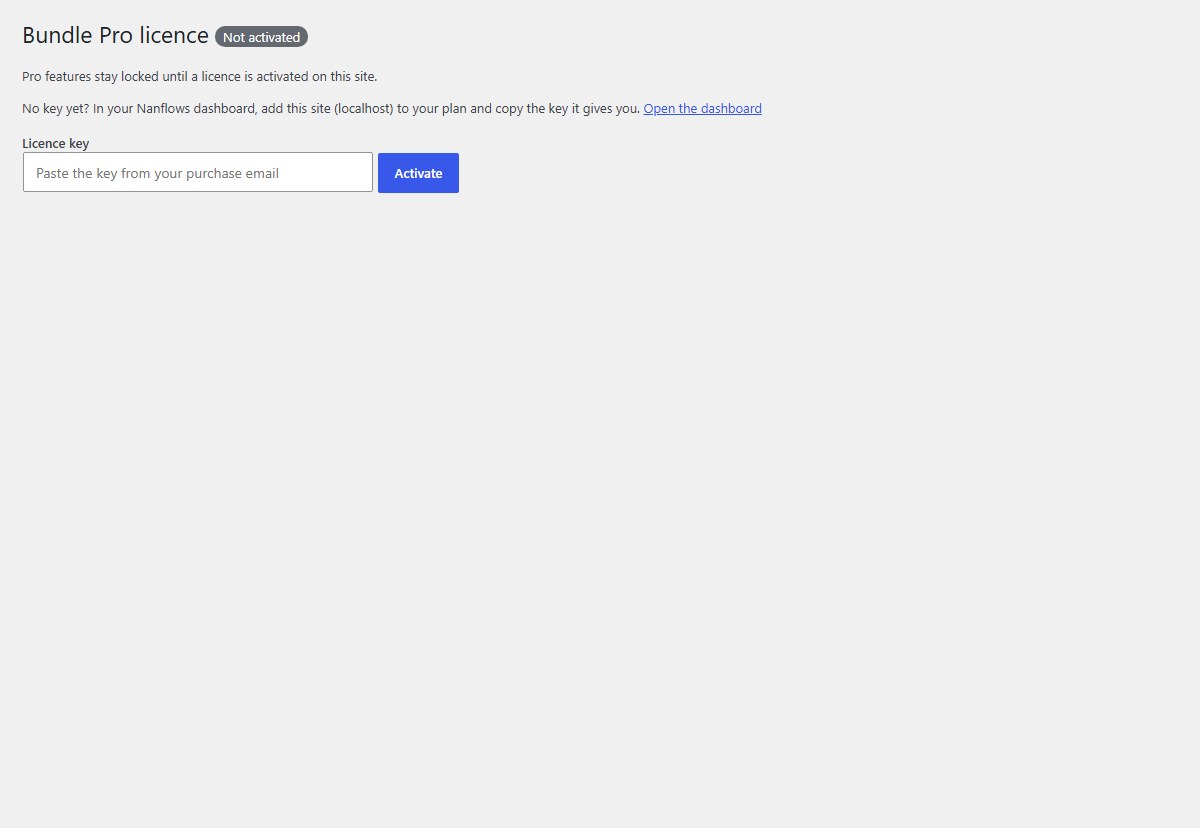Click the 'Licence key' field label
Viewport: 1200px width, 828px height.
56,143
